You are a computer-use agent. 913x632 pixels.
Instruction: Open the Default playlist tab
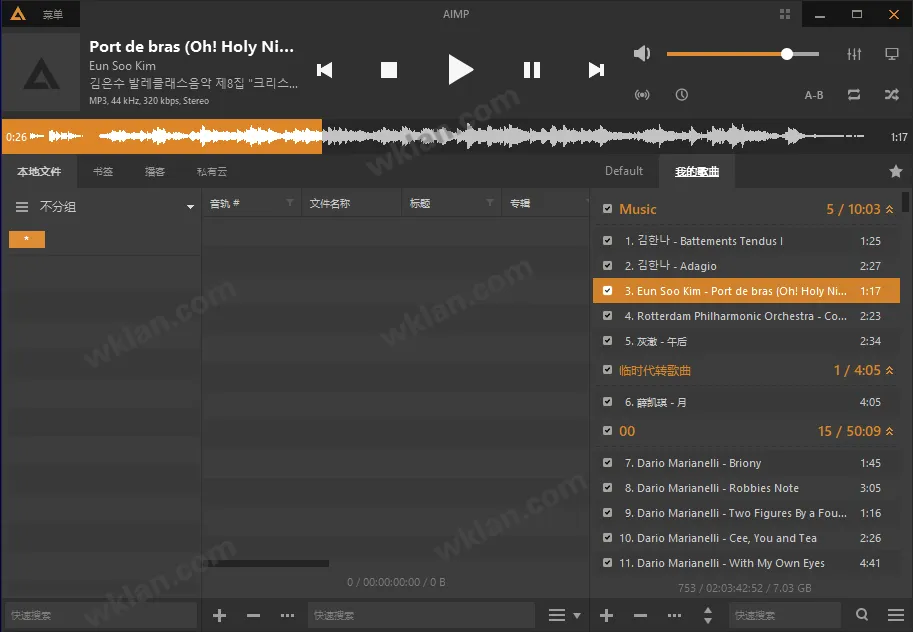pos(624,171)
